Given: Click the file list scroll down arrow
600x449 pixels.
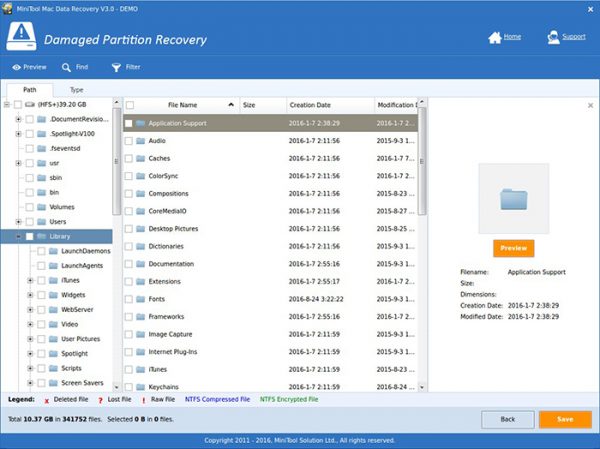Looking at the screenshot, I should (x=422, y=387).
